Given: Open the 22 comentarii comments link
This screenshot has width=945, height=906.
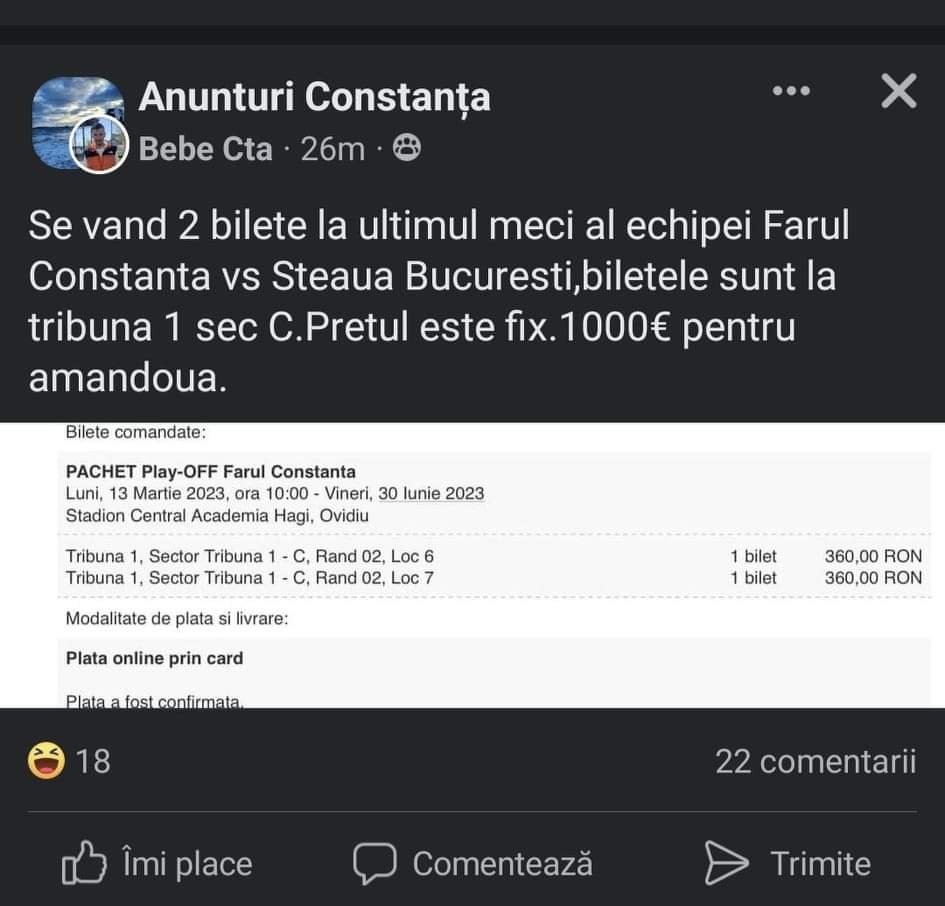Looking at the screenshot, I should [815, 762].
